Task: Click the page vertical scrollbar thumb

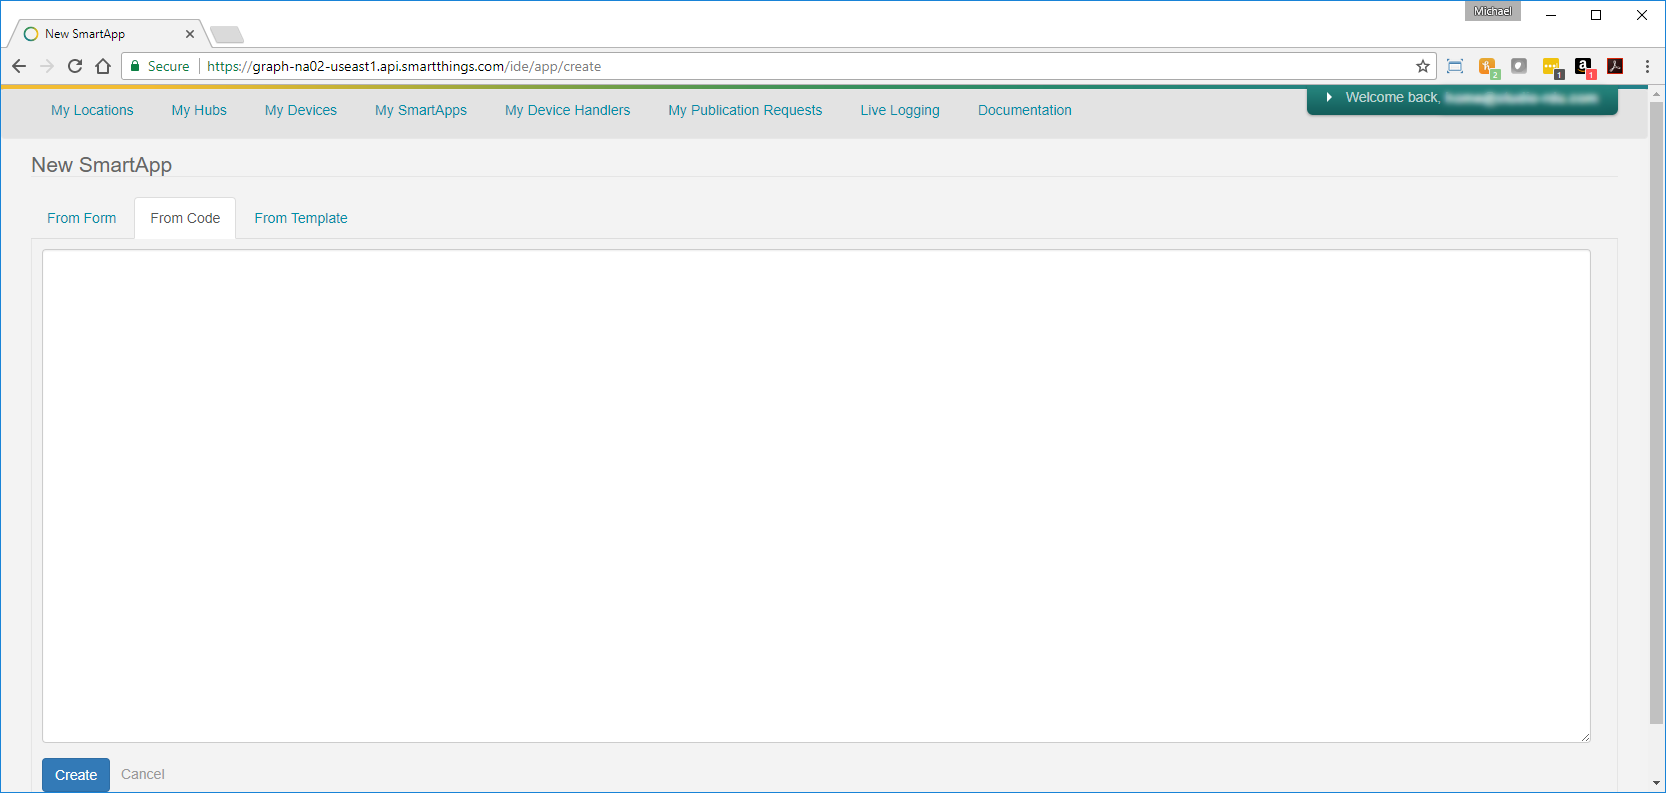Action: (1656, 412)
